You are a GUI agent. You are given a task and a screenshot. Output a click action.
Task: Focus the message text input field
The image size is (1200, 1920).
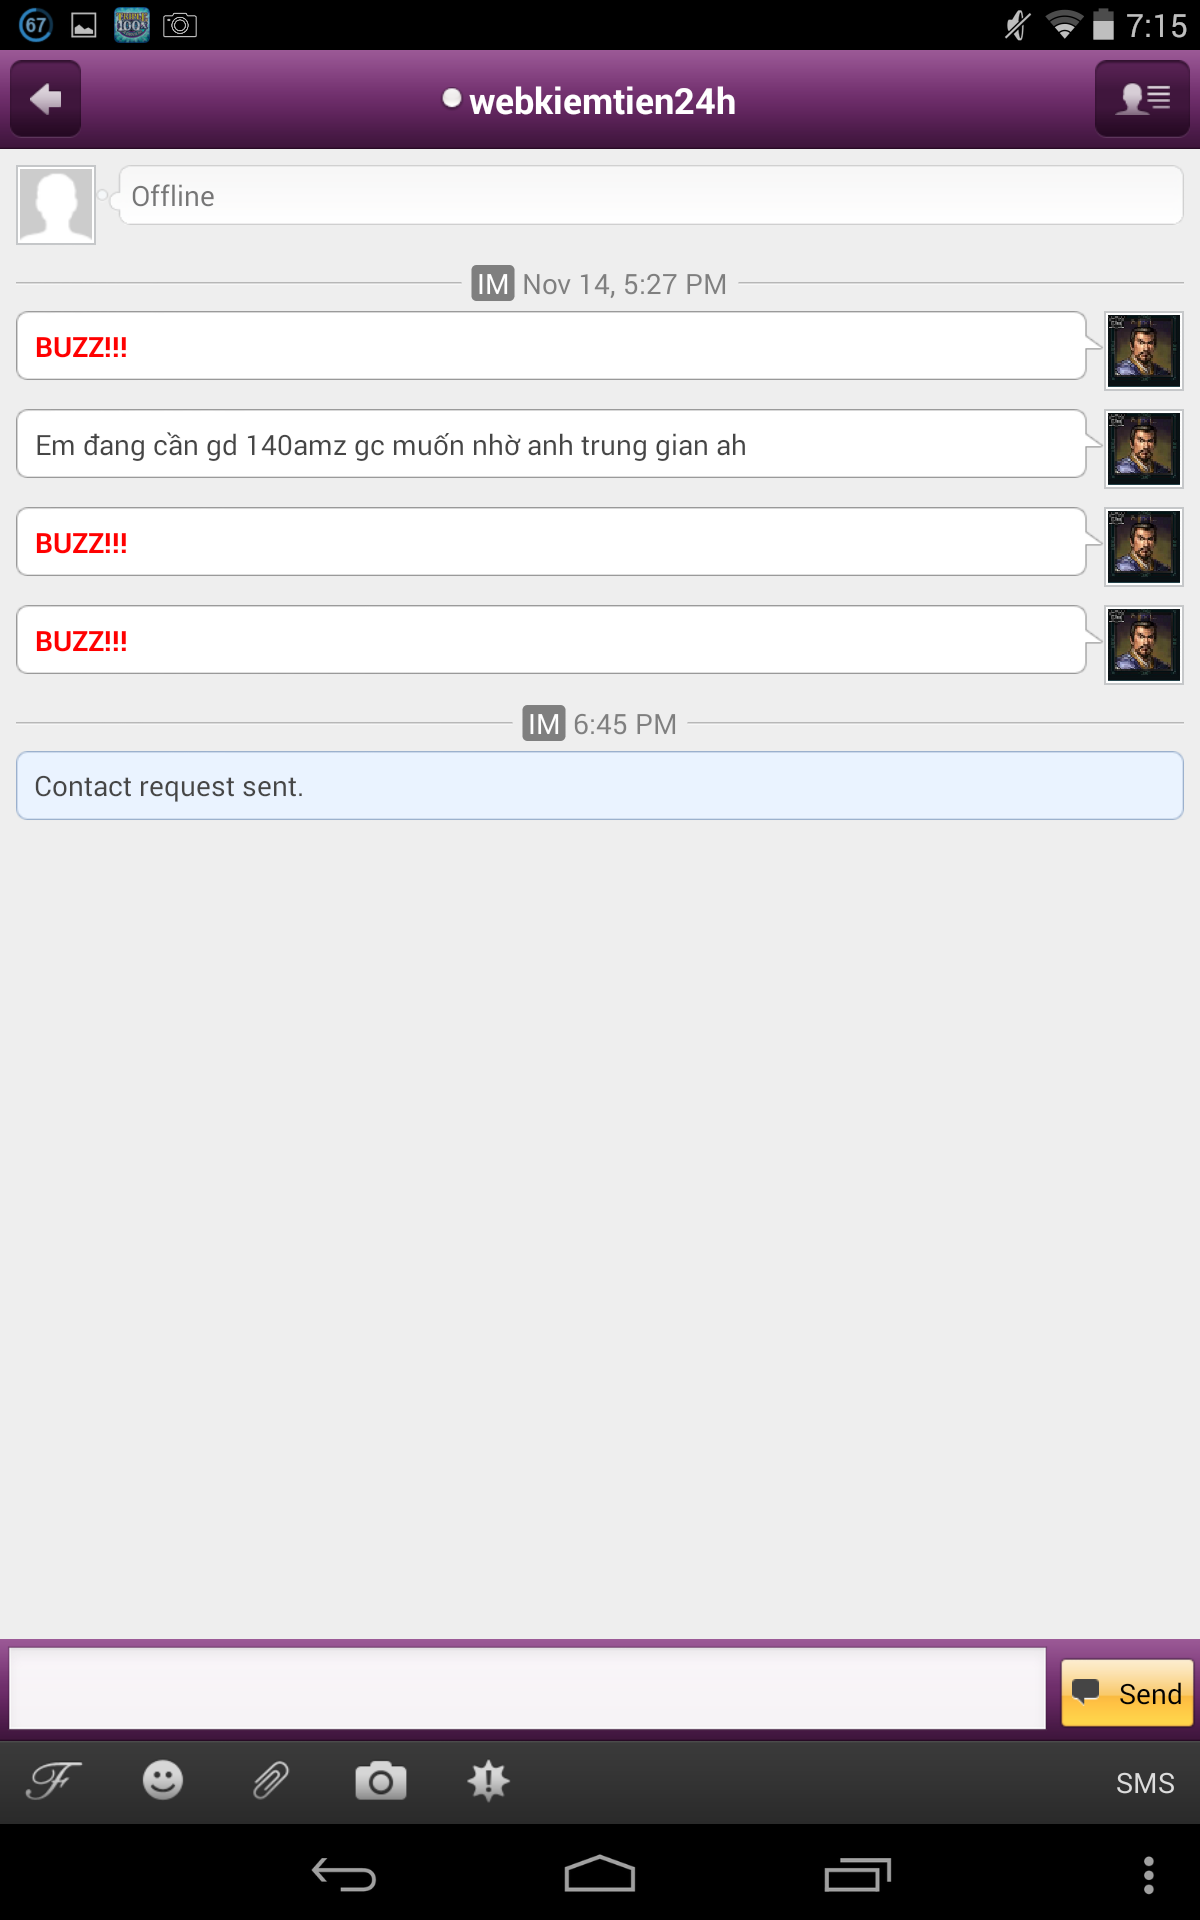[528, 1689]
